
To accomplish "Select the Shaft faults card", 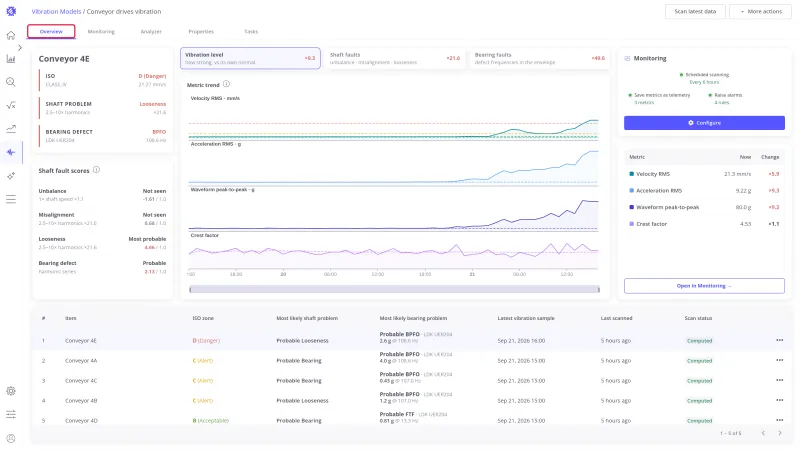I will (x=395, y=58).
